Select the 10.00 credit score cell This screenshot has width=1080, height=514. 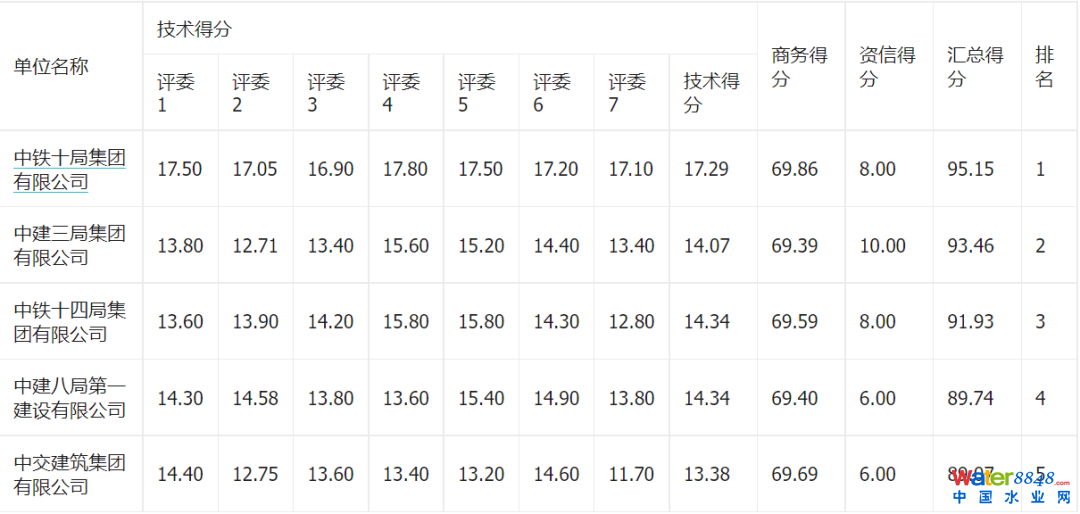point(882,245)
